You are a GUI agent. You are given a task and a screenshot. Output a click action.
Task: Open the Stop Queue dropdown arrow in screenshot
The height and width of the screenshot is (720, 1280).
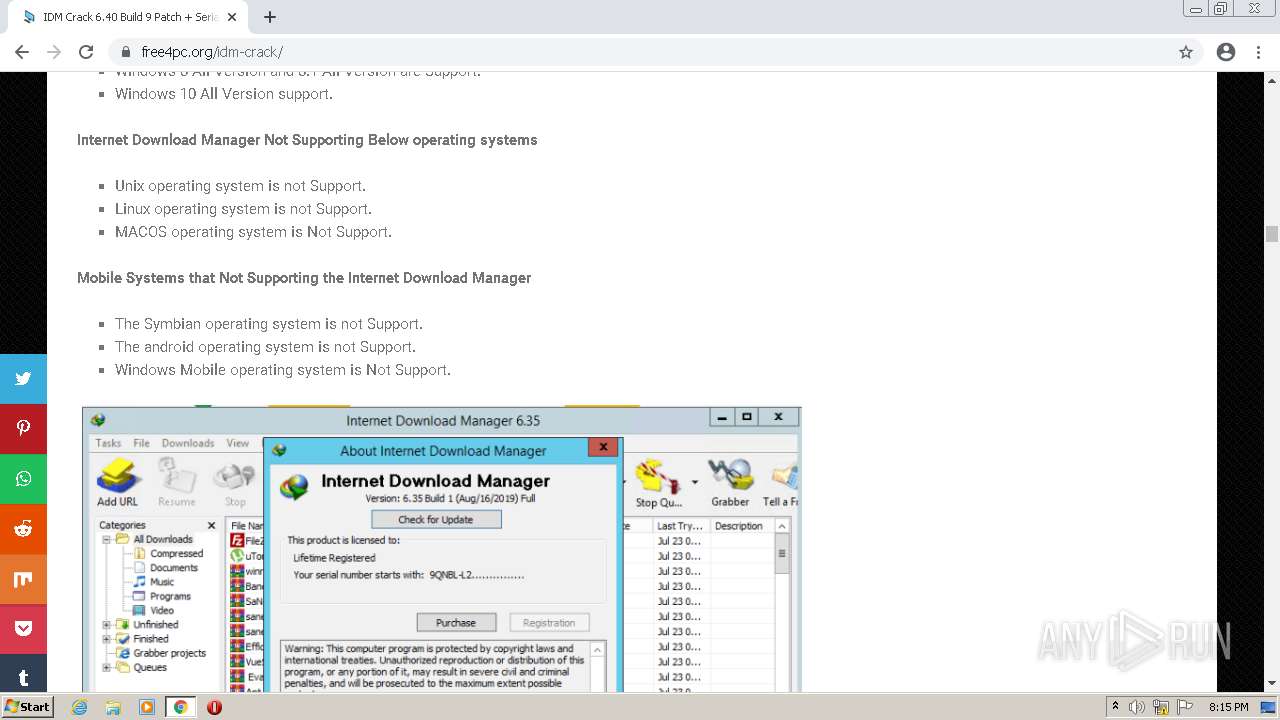(695, 483)
